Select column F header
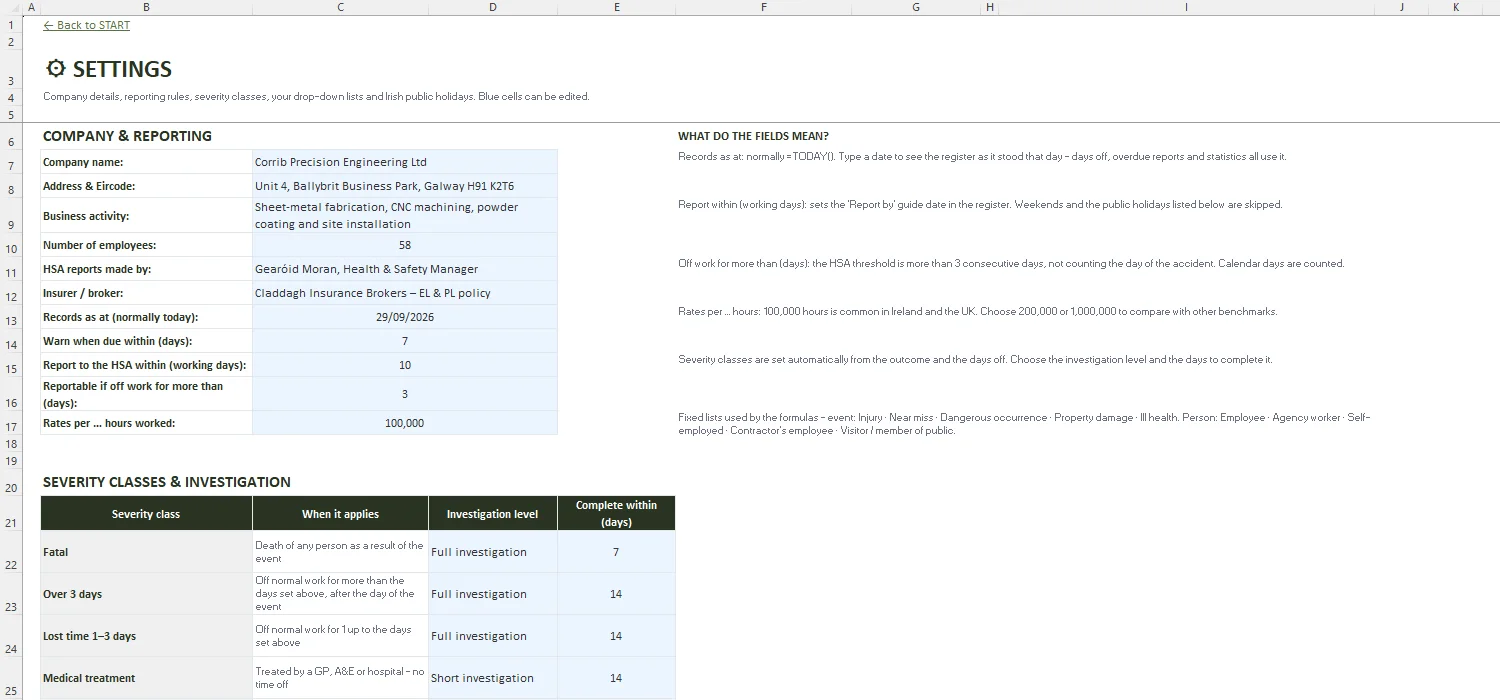 (764, 7)
